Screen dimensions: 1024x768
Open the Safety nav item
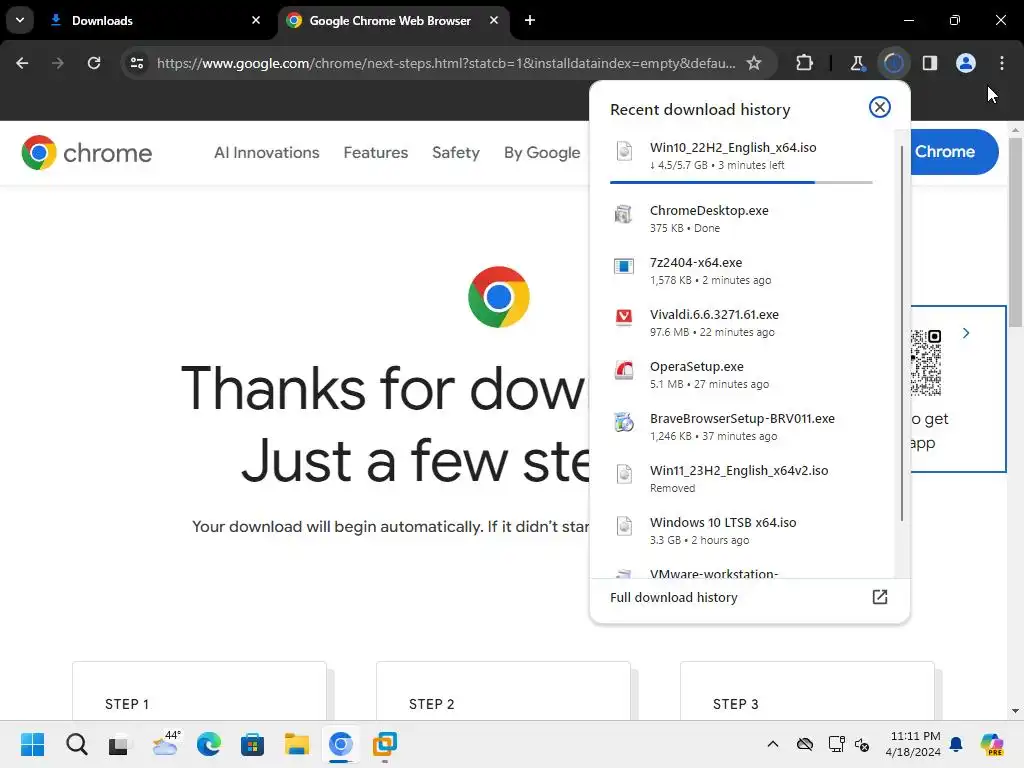click(x=456, y=153)
